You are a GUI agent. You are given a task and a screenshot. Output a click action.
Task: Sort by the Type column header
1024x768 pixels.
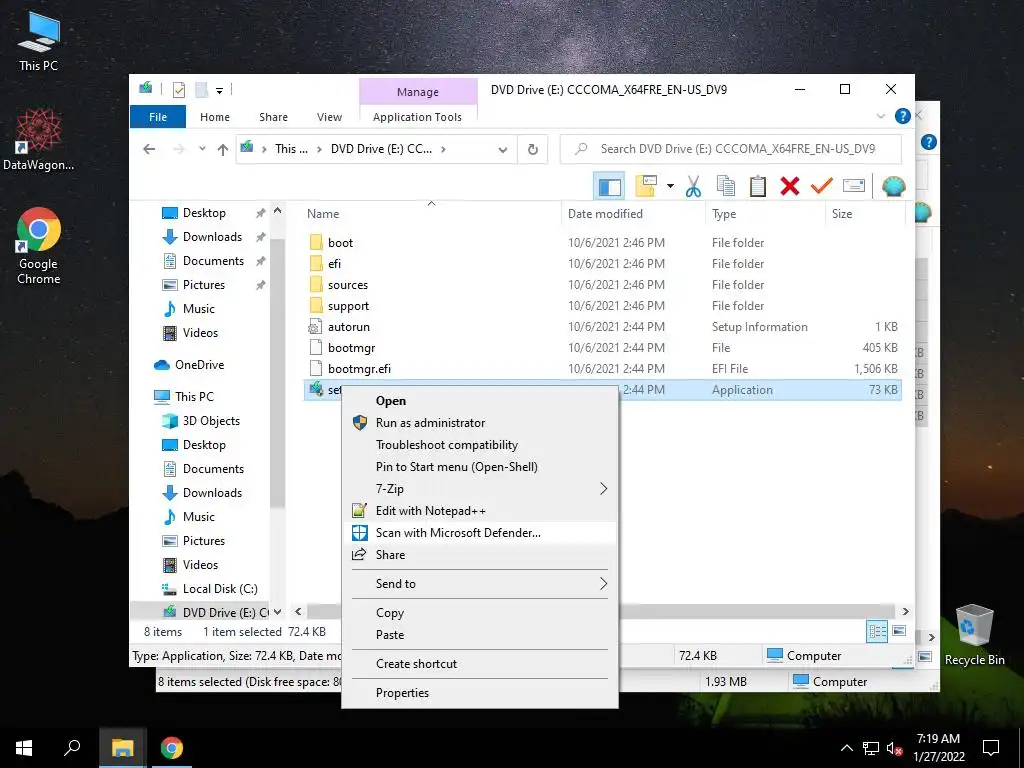pyautogui.click(x=765, y=214)
